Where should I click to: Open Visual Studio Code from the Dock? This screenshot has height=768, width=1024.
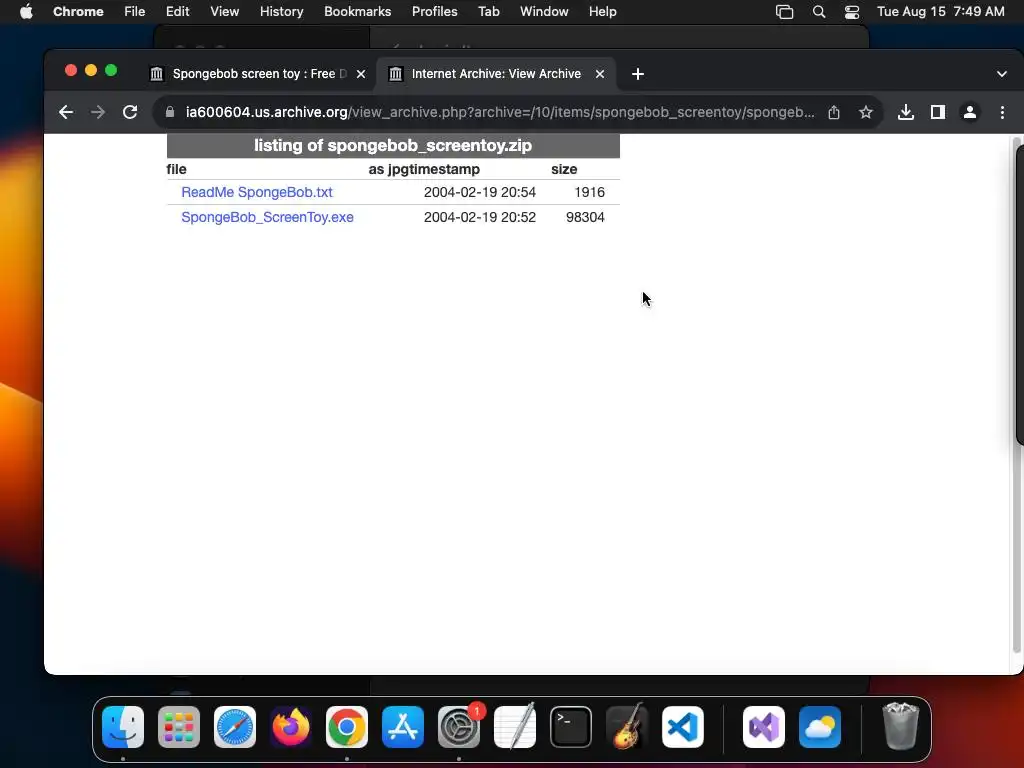[x=683, y=727]
